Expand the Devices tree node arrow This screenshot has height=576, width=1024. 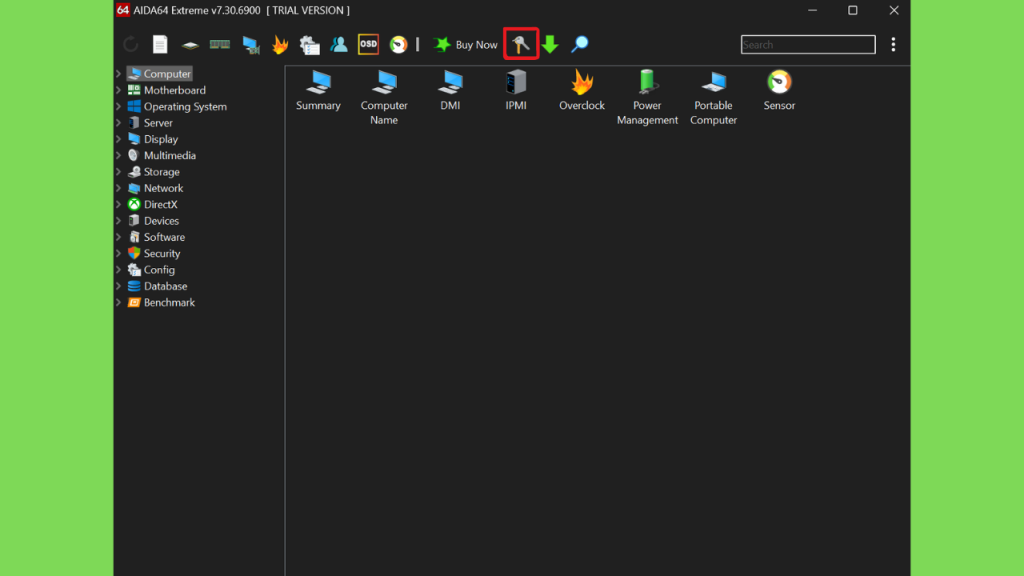[x=119, y=221]
